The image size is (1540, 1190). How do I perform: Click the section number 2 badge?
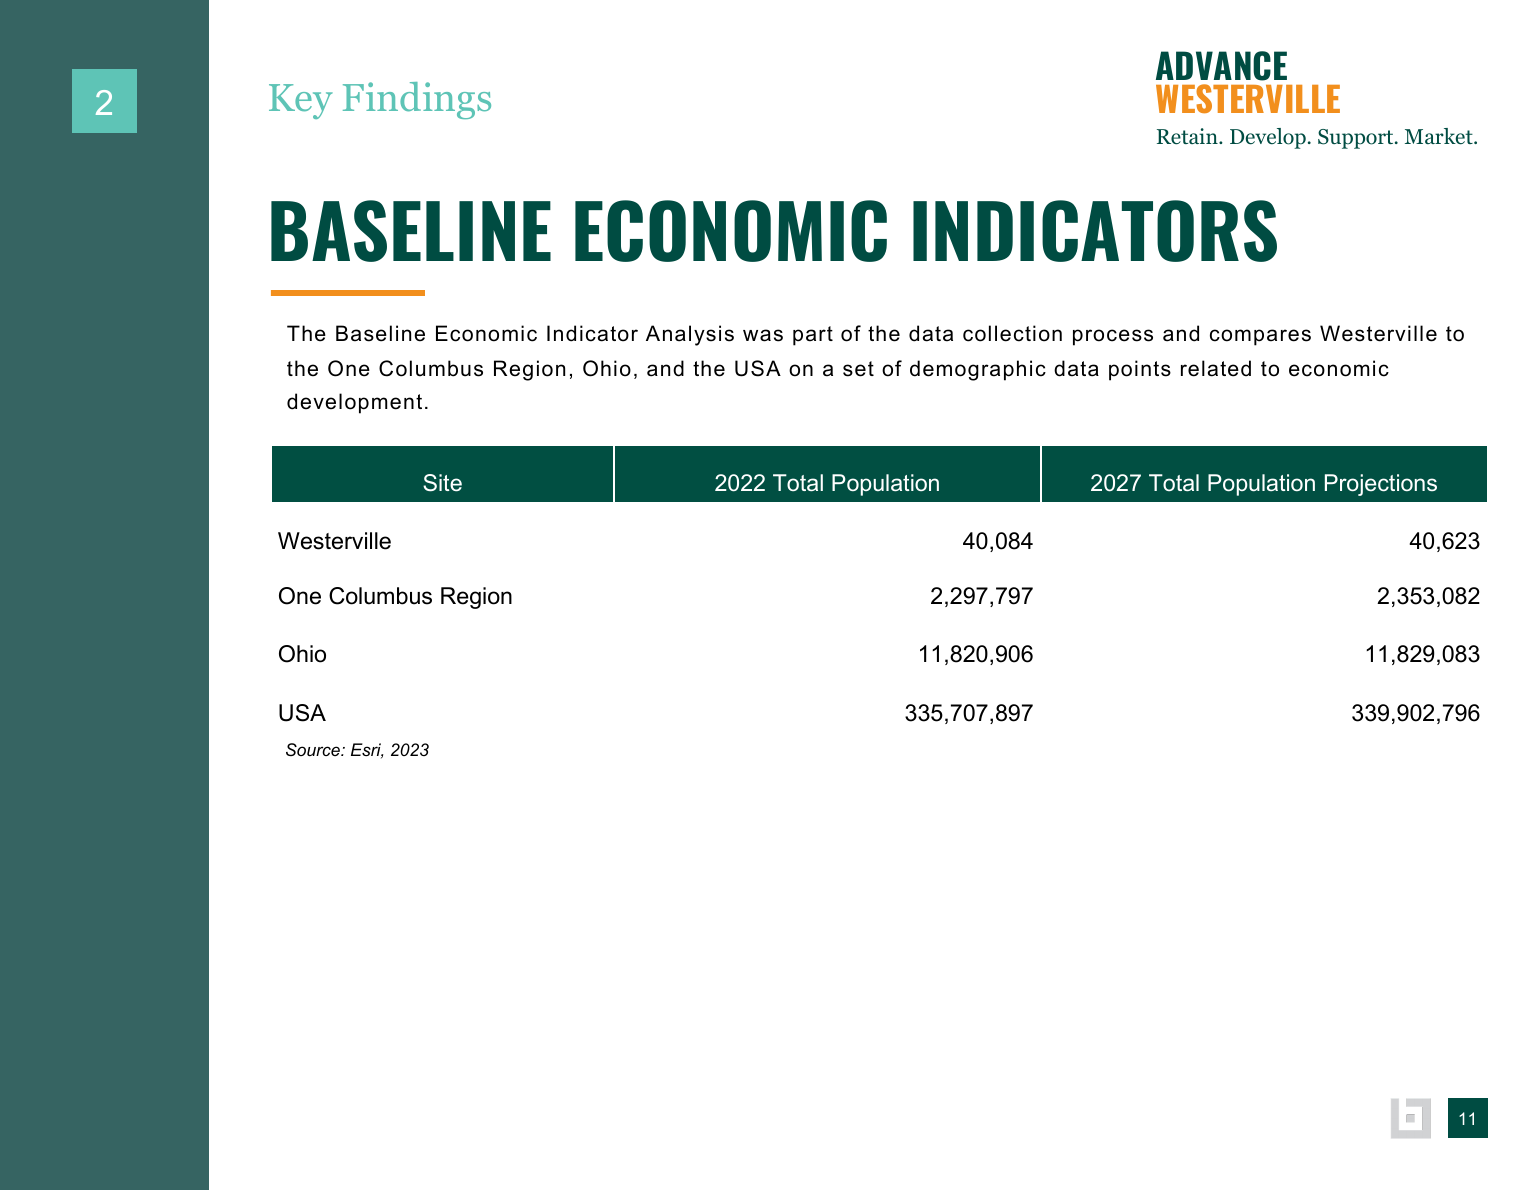click(x=104, y=101)
